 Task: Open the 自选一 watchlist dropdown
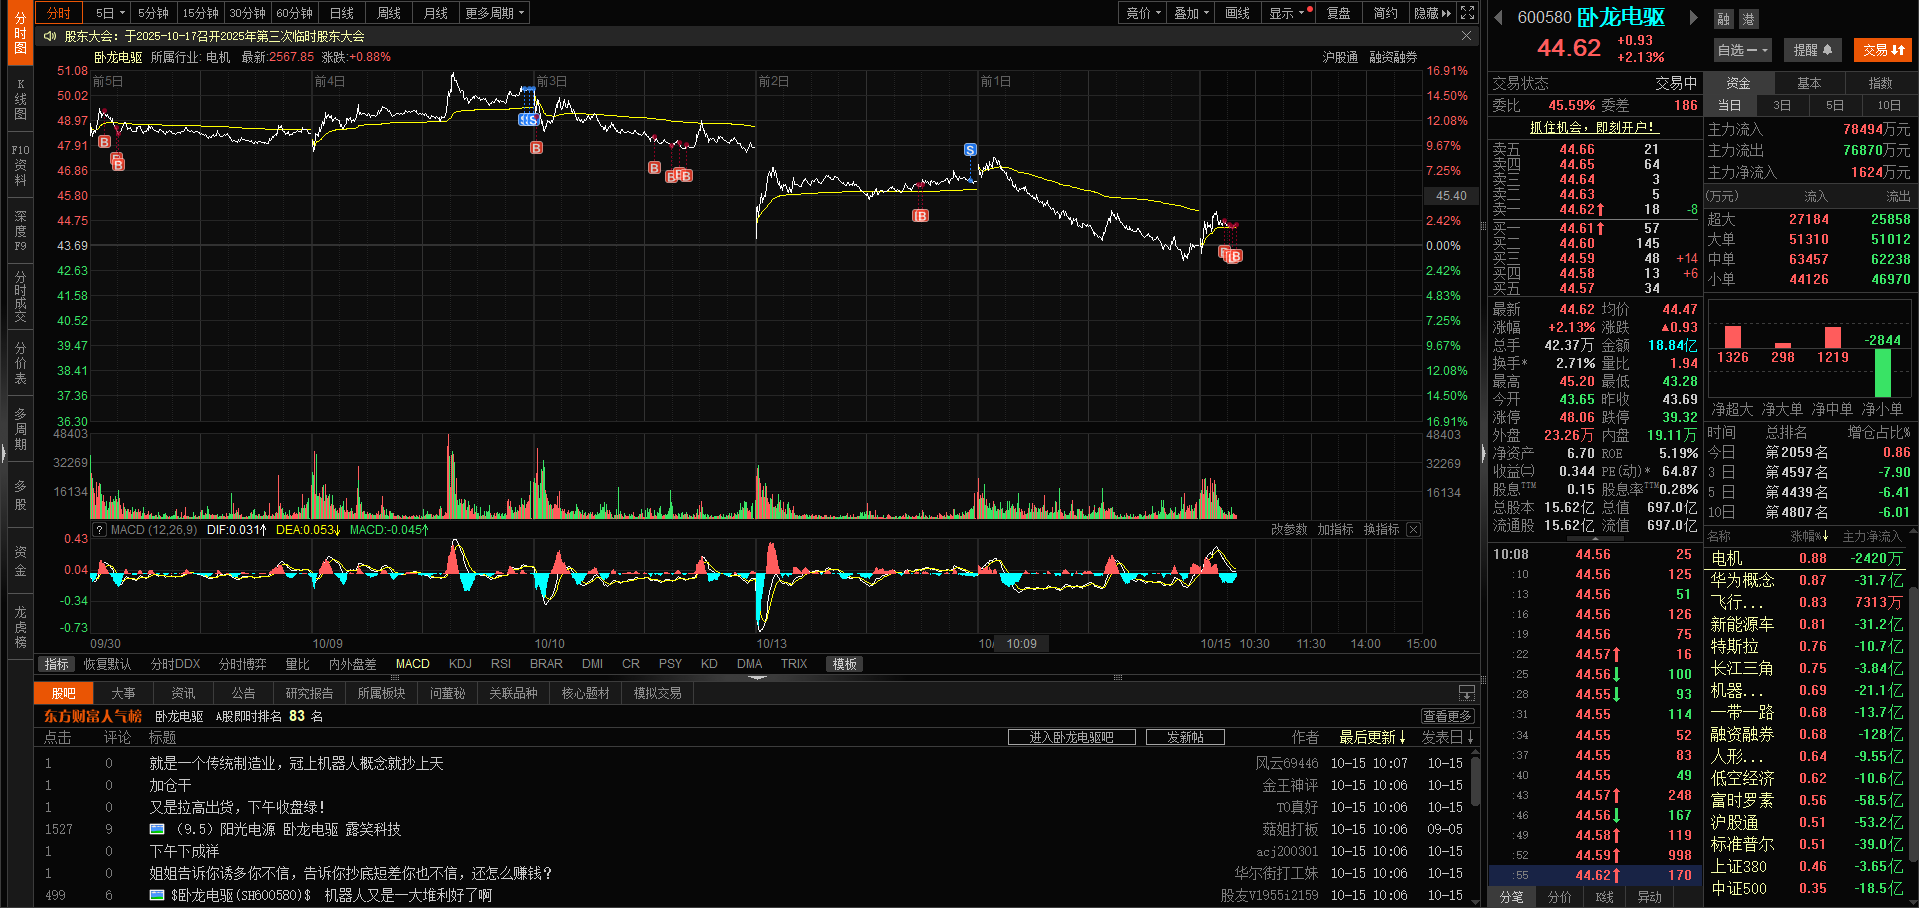click(x=1743, y=50)
